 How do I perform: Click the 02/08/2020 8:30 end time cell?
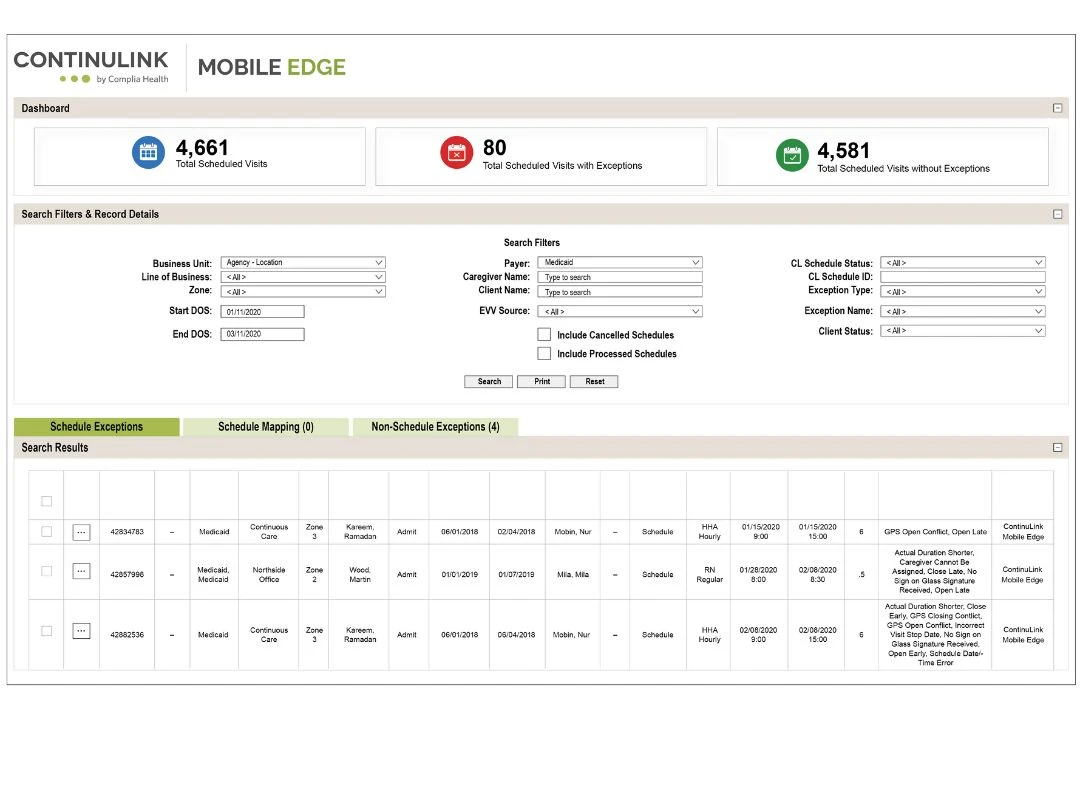tap(818, 574)
